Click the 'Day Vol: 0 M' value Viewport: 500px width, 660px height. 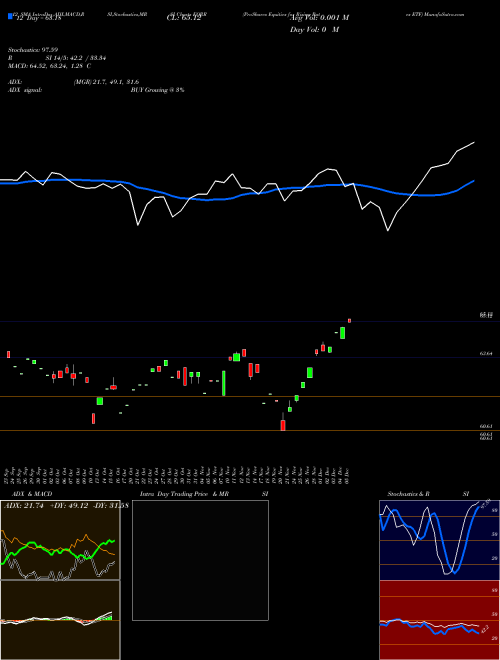pos(314,30)
